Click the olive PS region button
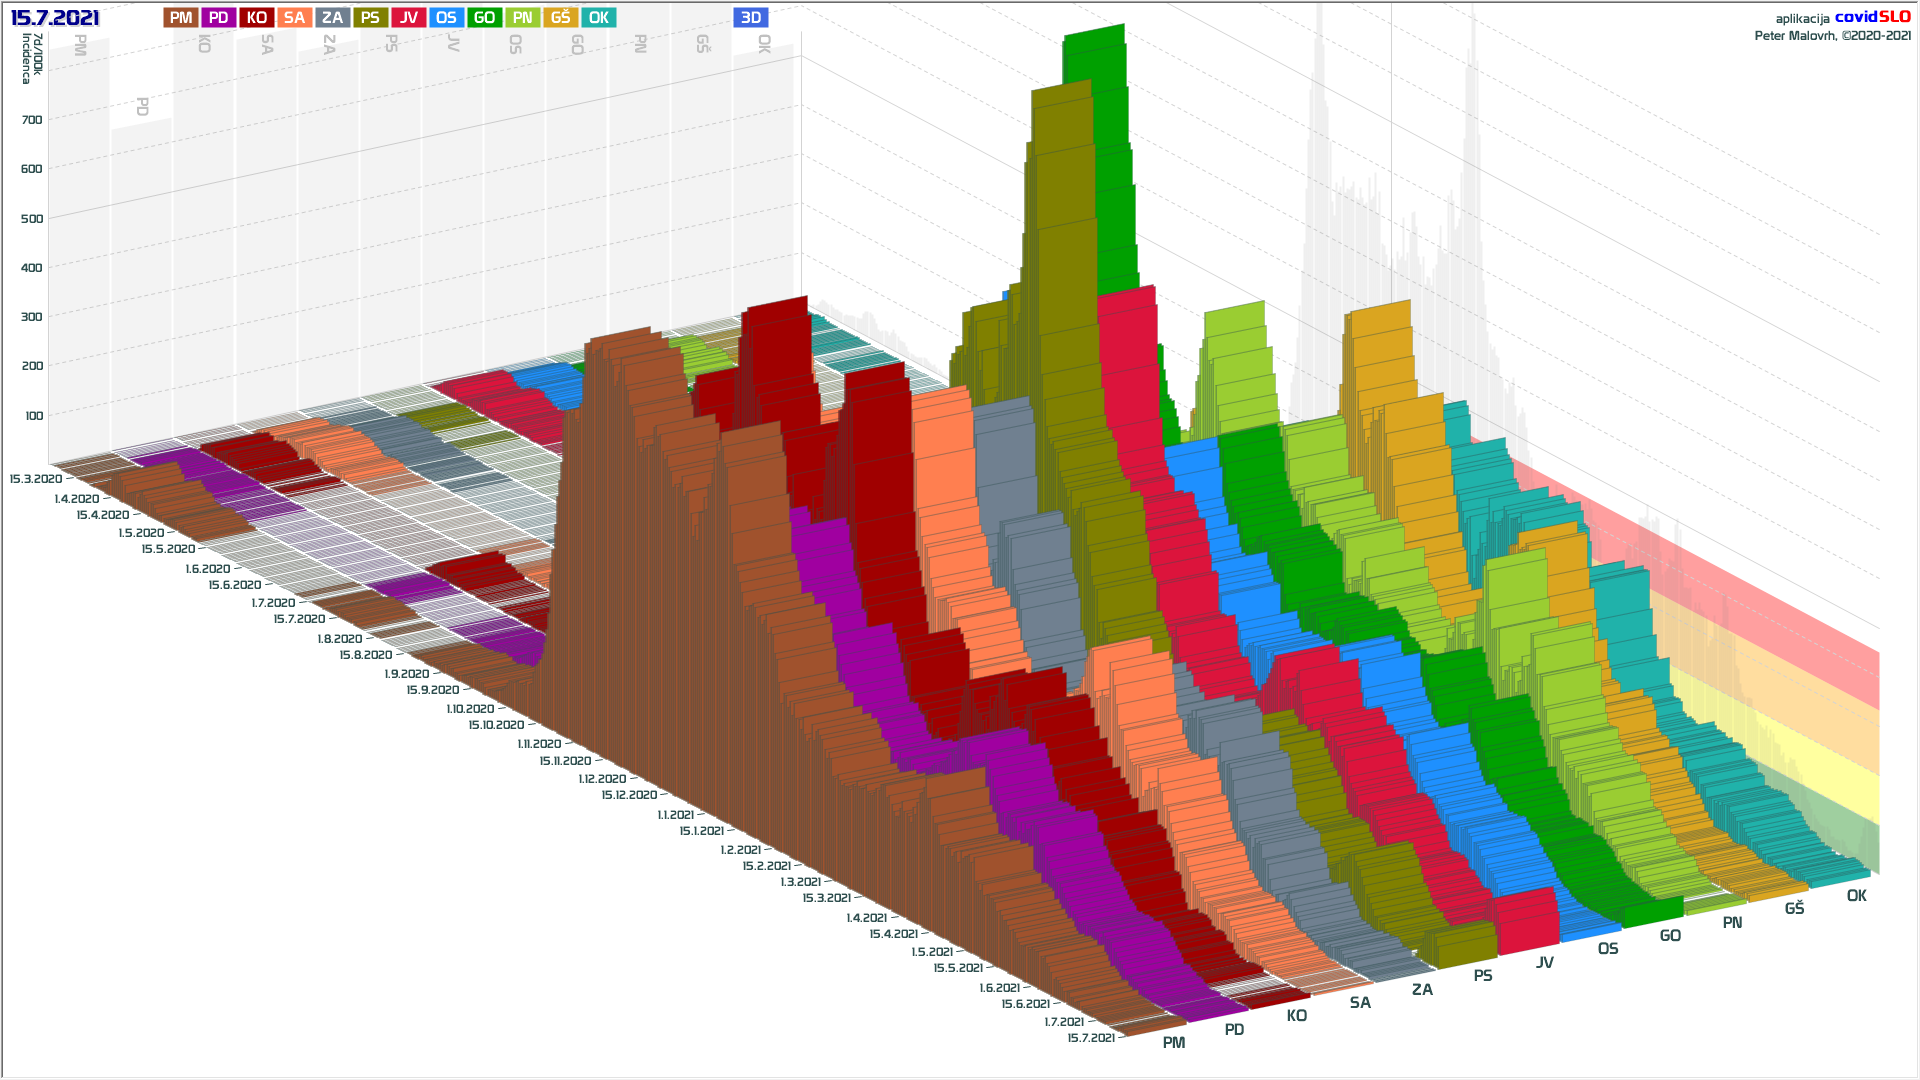This screenshot has height=1080, width=1920. tap(370, 18)
